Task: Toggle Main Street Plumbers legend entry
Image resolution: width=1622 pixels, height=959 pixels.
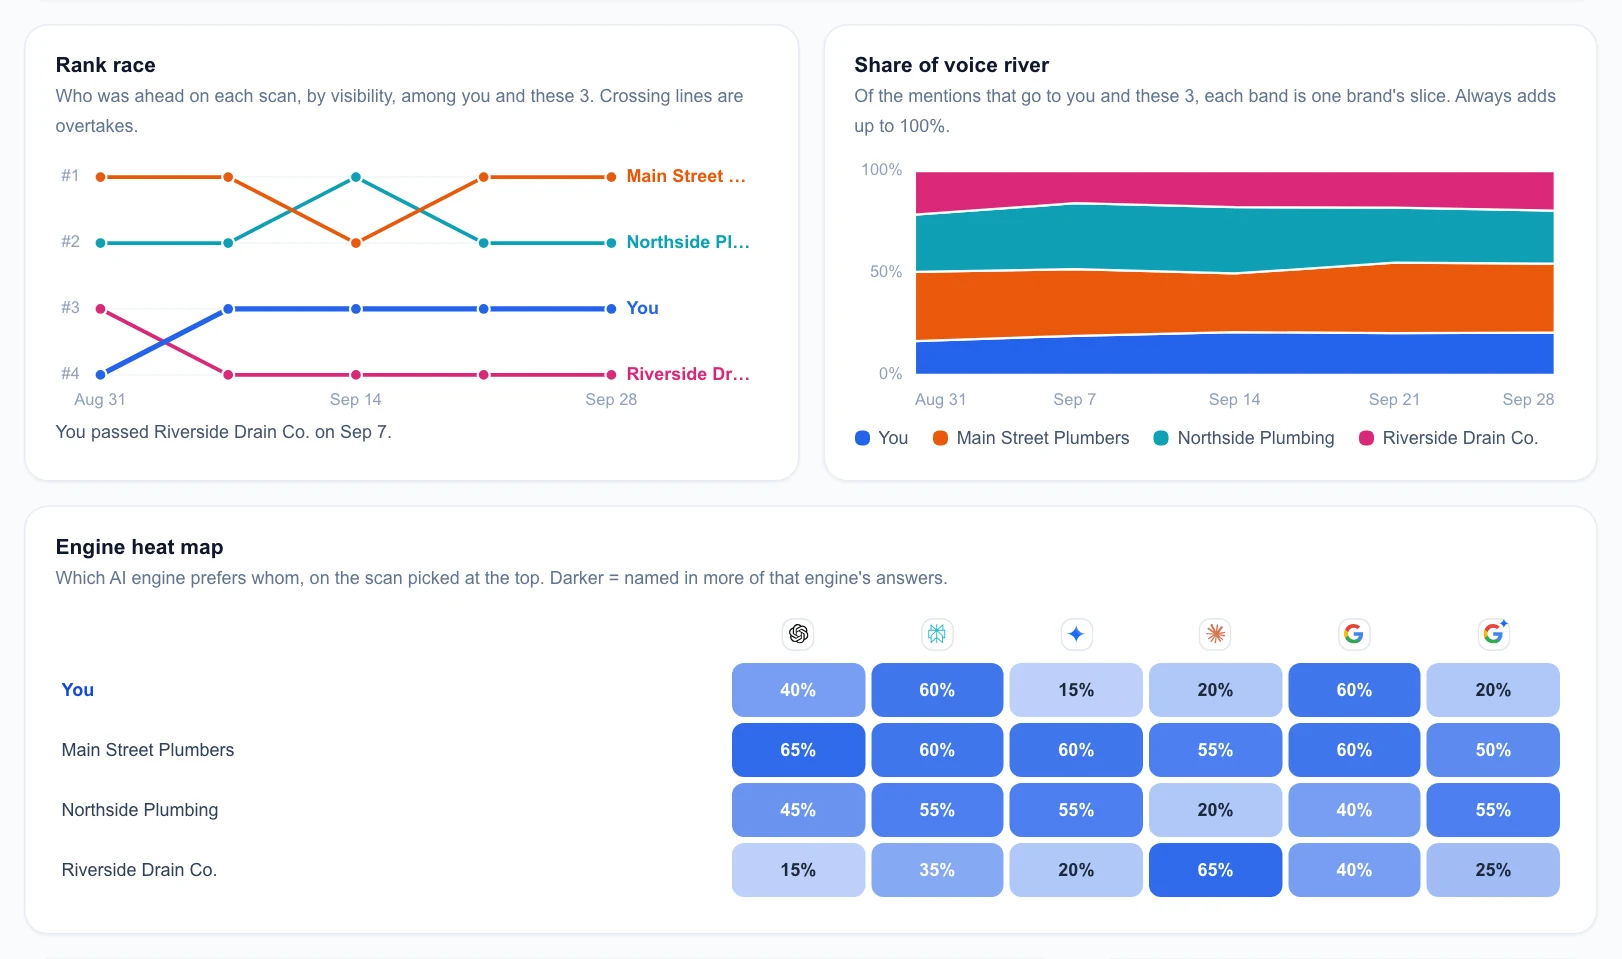Action: coord(1031,438)
